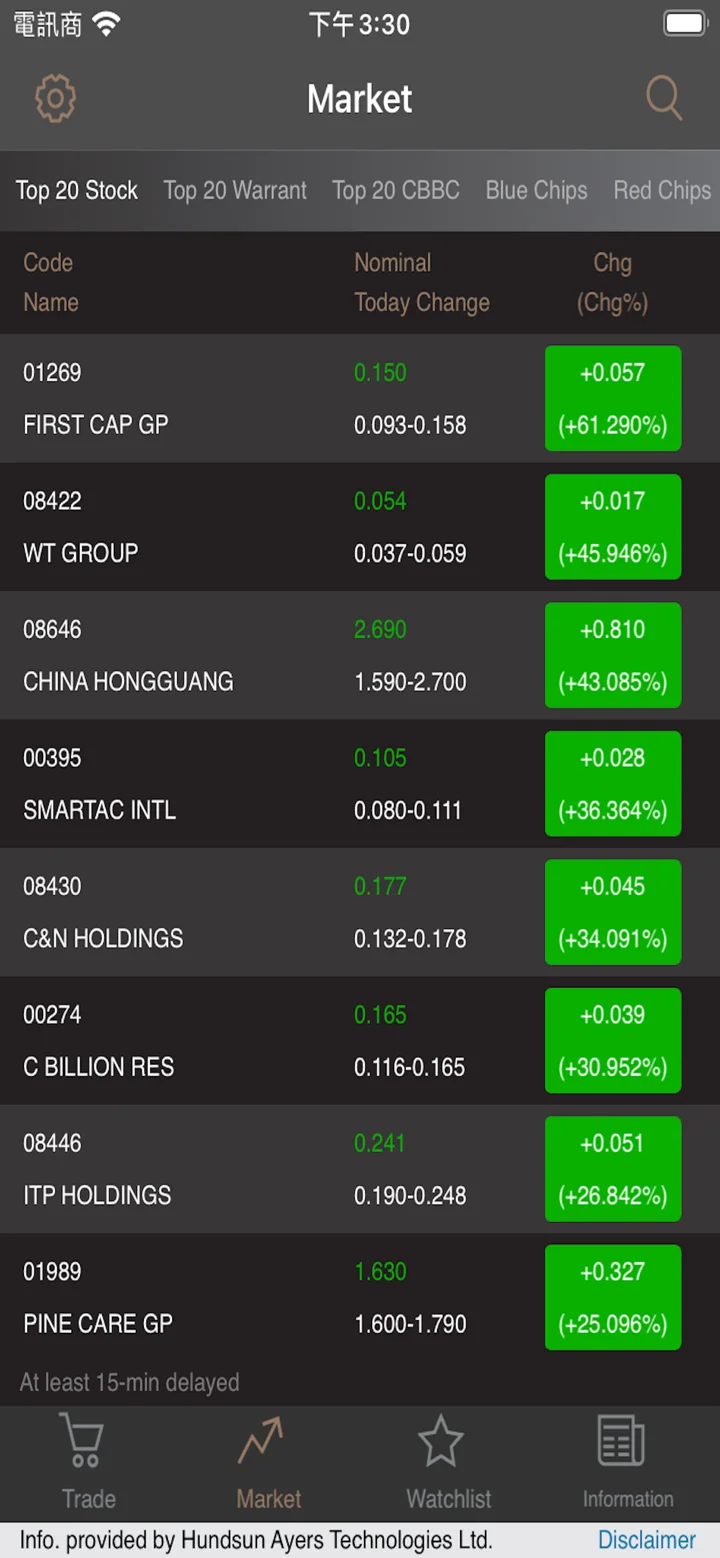Select the Market chart icon
The width and height of the screenshot is (720, 1558).
pyautogui.click(x=261, y=1441)
